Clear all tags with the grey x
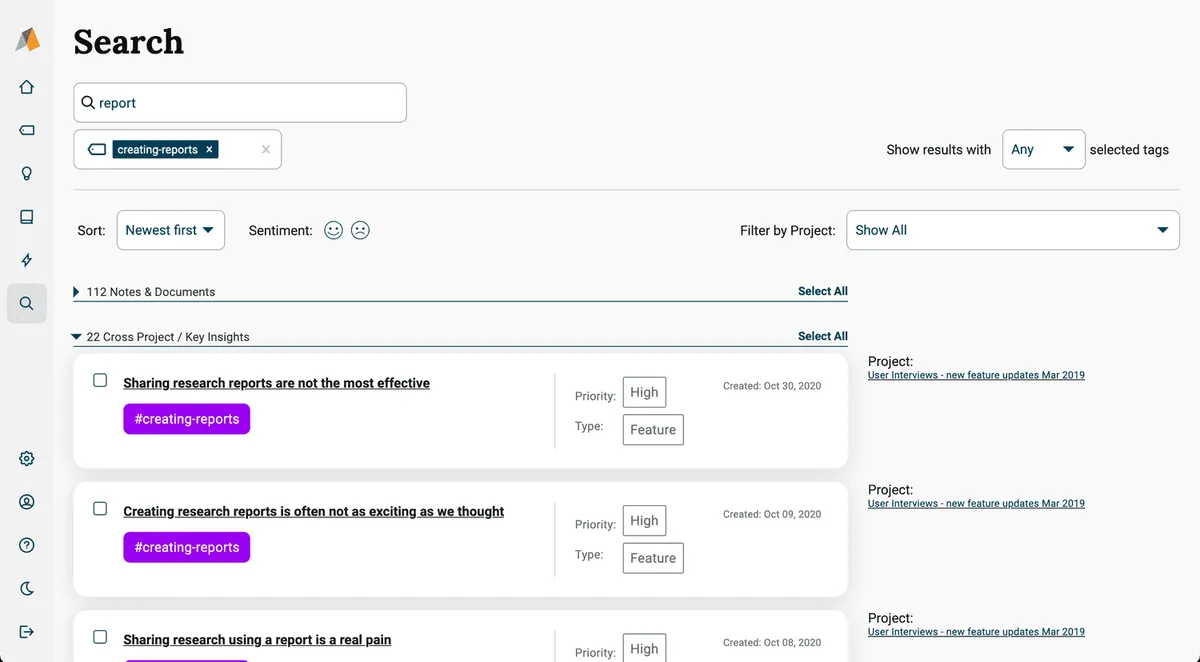Screen dimensions: 1200x662 (x=266, y=149)
